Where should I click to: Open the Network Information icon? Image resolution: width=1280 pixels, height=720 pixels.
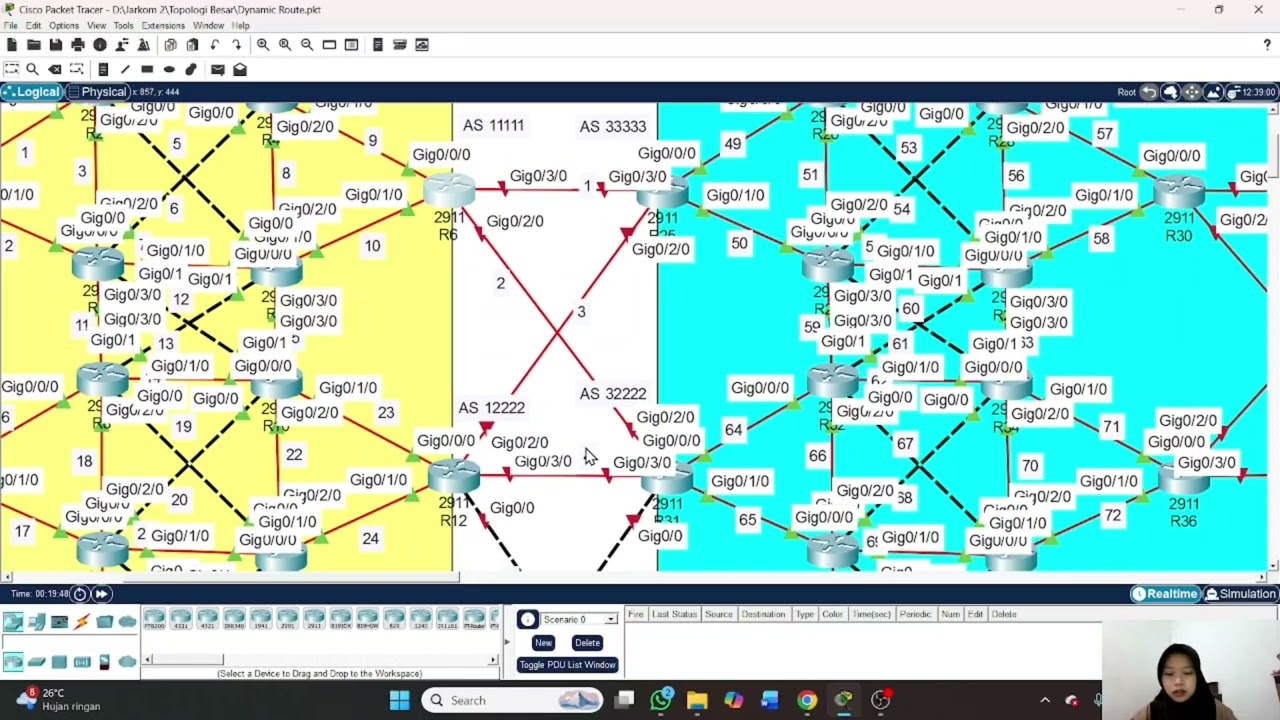100,45
